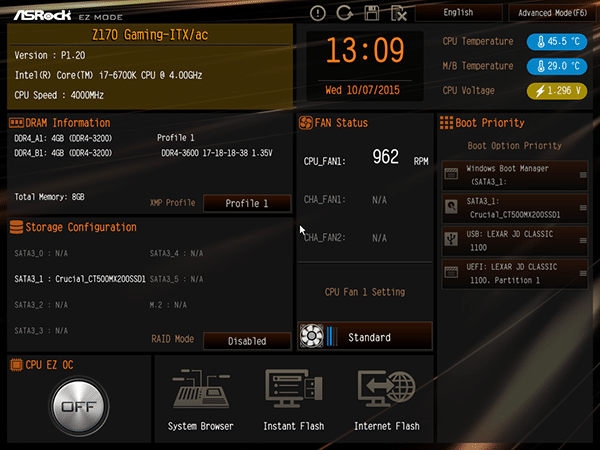
Task: Click the Storage Configuration disk stack icon
Action: pos(16,227)
